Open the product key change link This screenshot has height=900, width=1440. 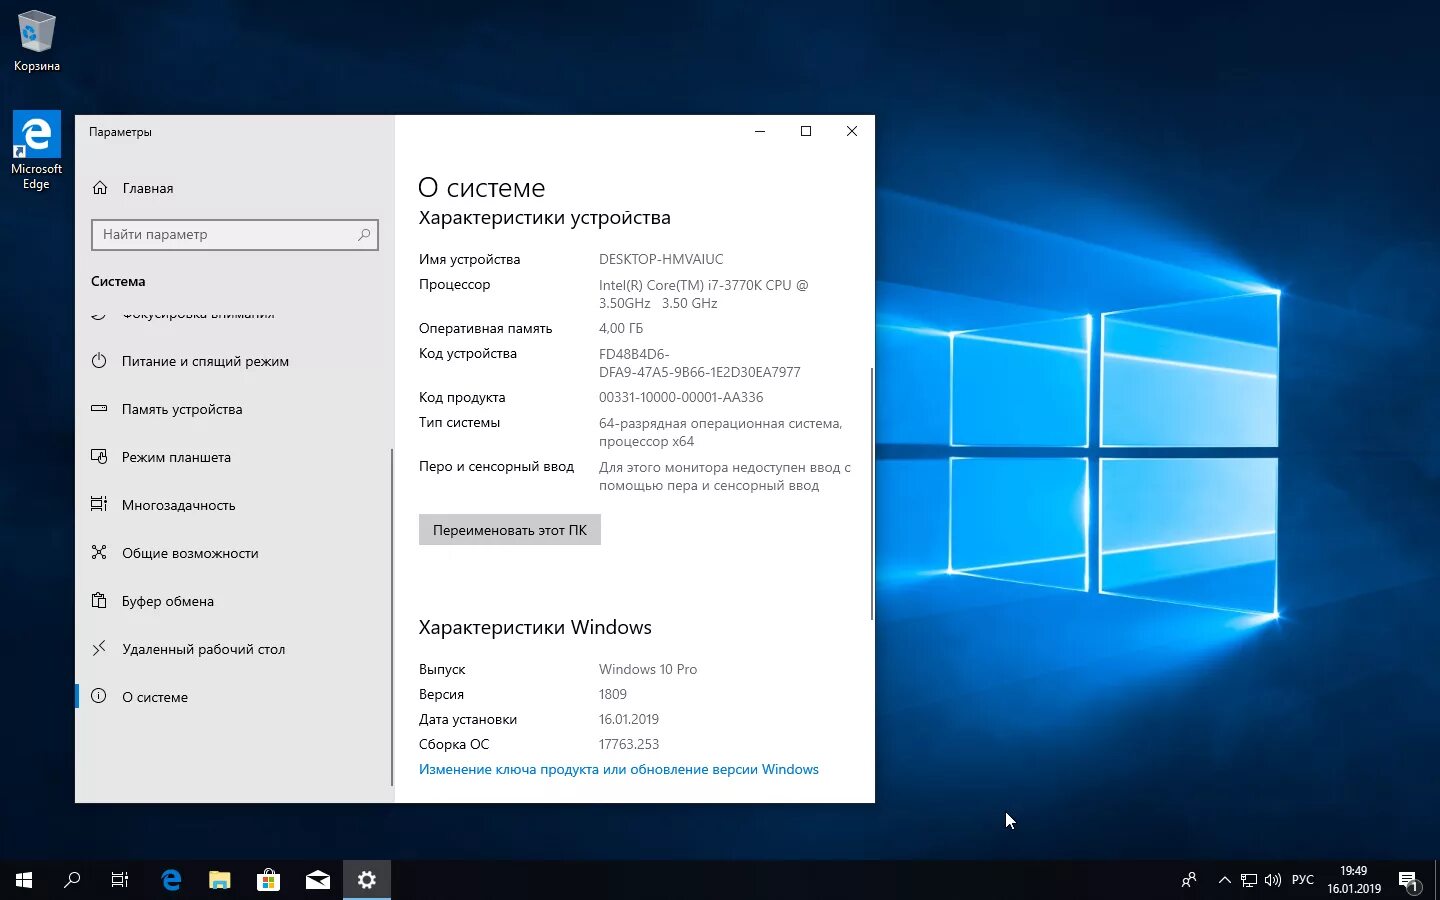[619, 769]
